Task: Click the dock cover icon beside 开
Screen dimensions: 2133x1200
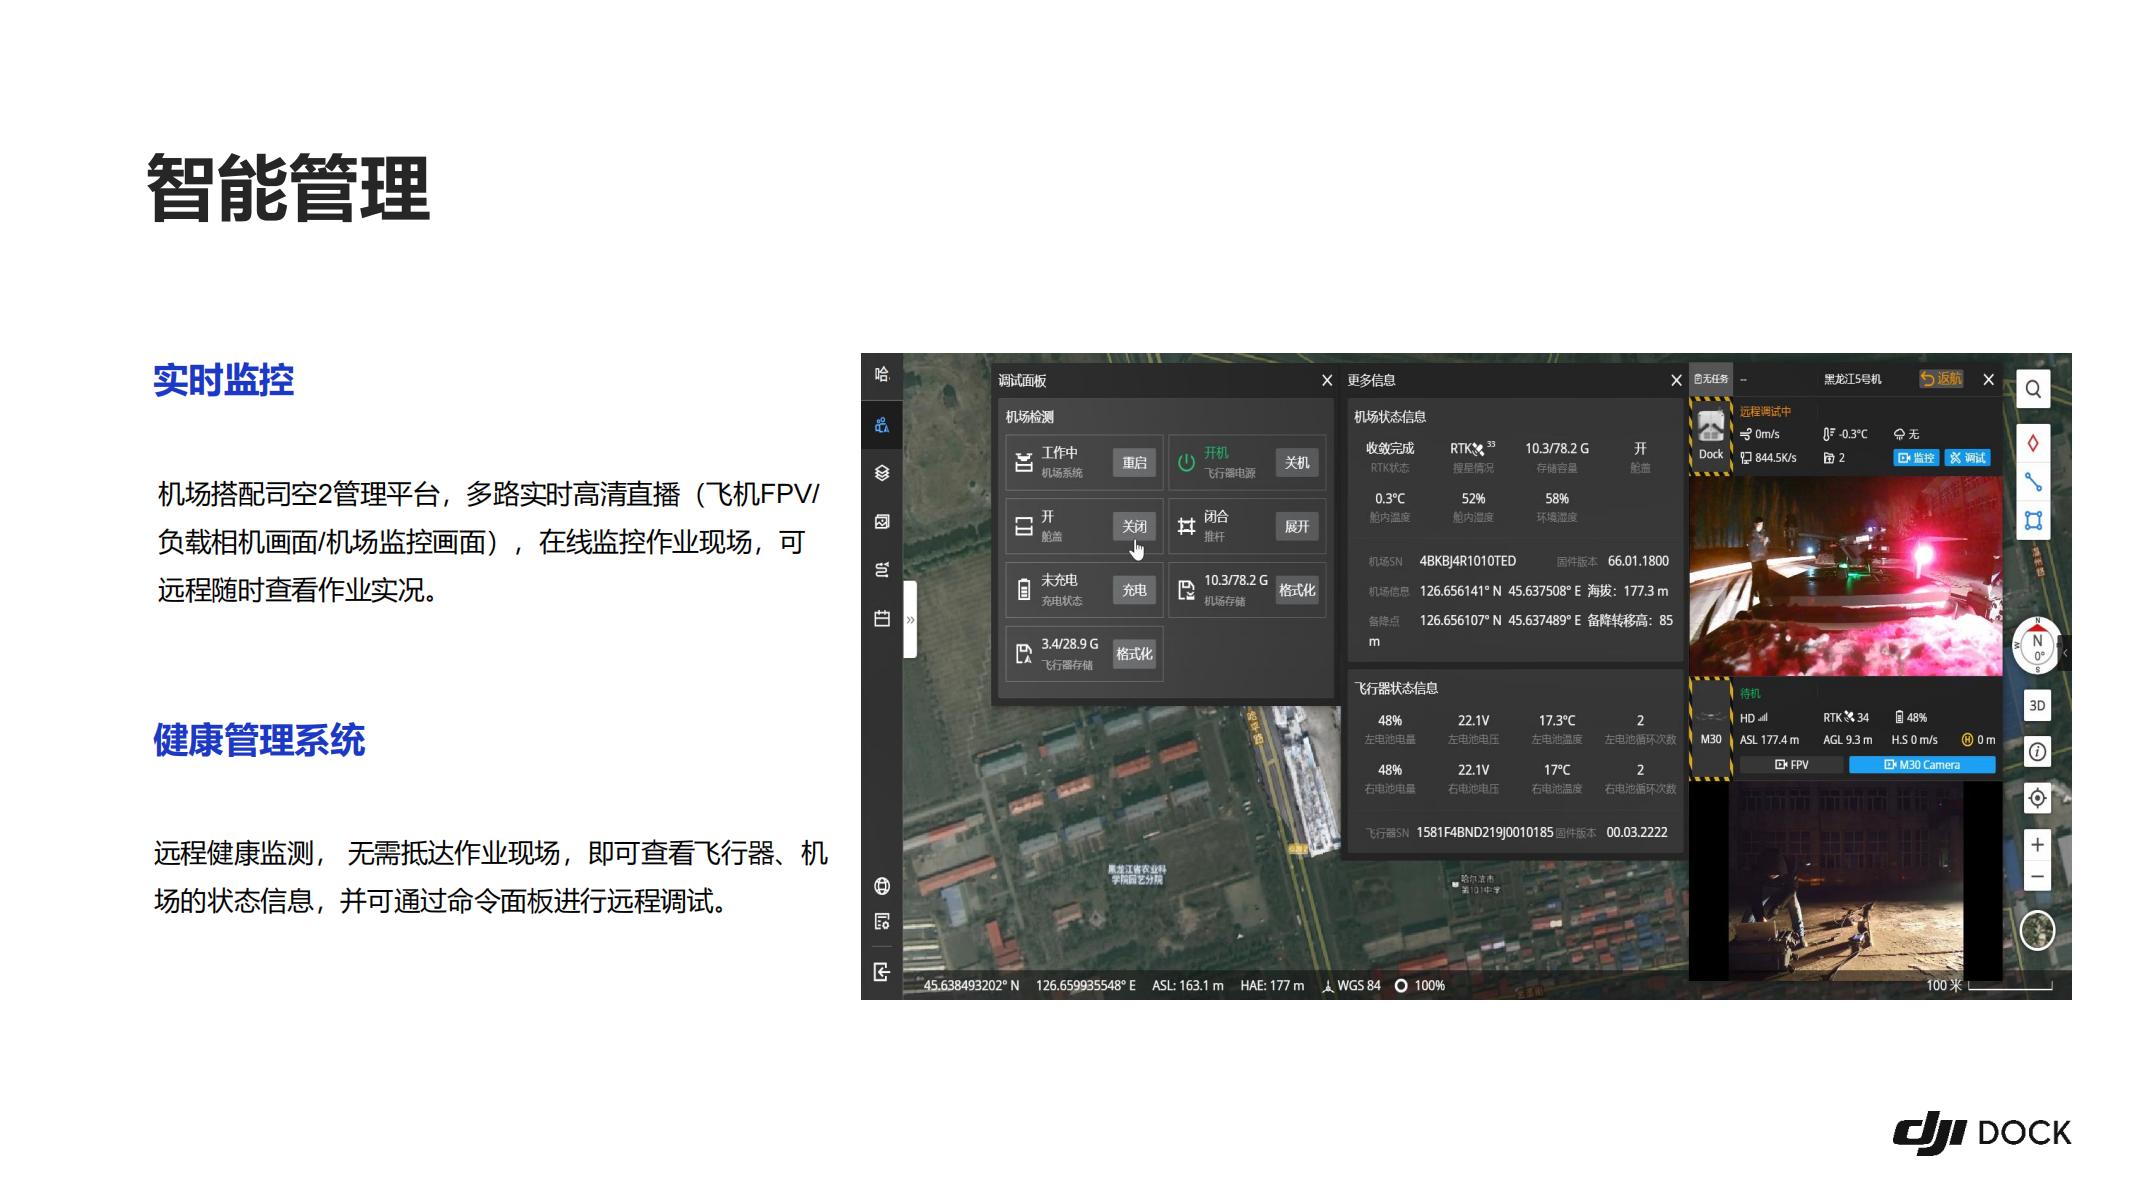Action: click(x=1024, y=527)
